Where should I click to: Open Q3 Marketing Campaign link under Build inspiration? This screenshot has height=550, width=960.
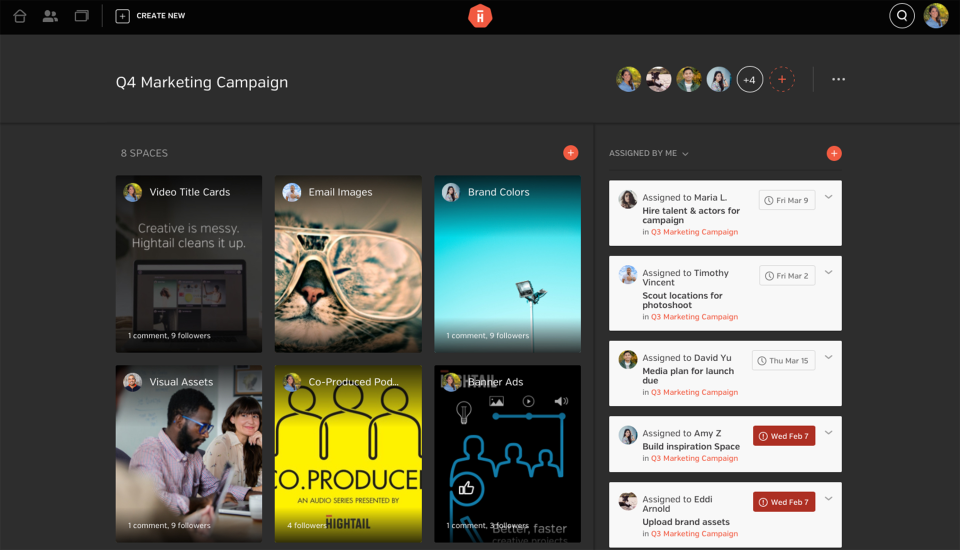pos(694,459)
